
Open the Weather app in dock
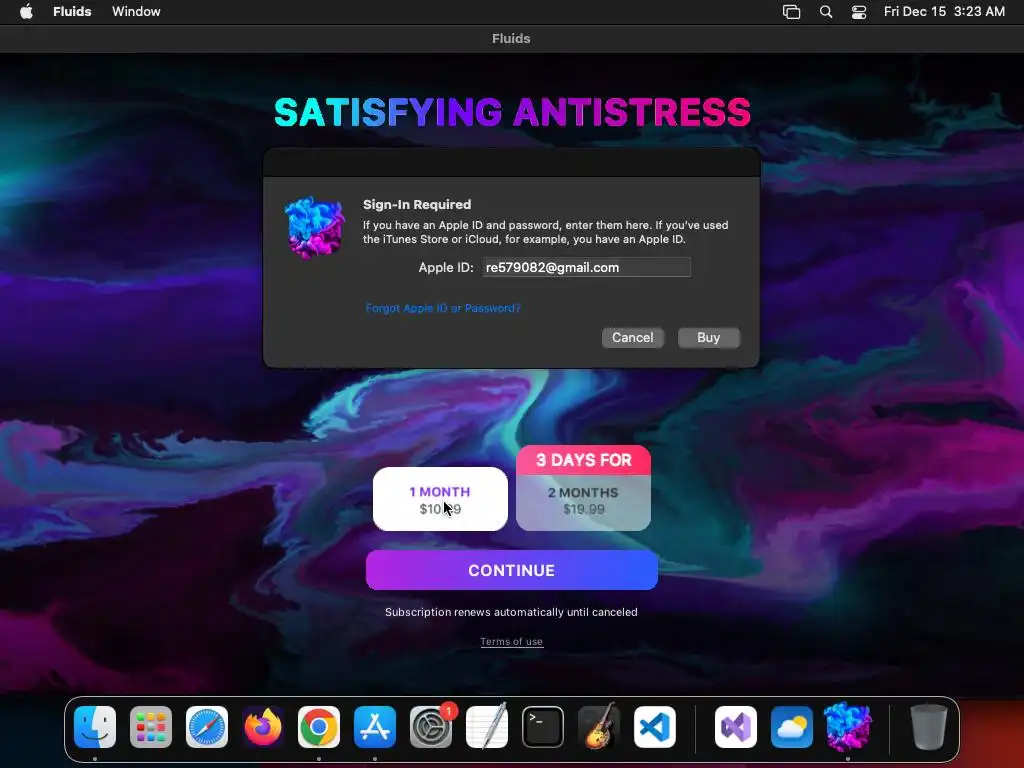792,727
